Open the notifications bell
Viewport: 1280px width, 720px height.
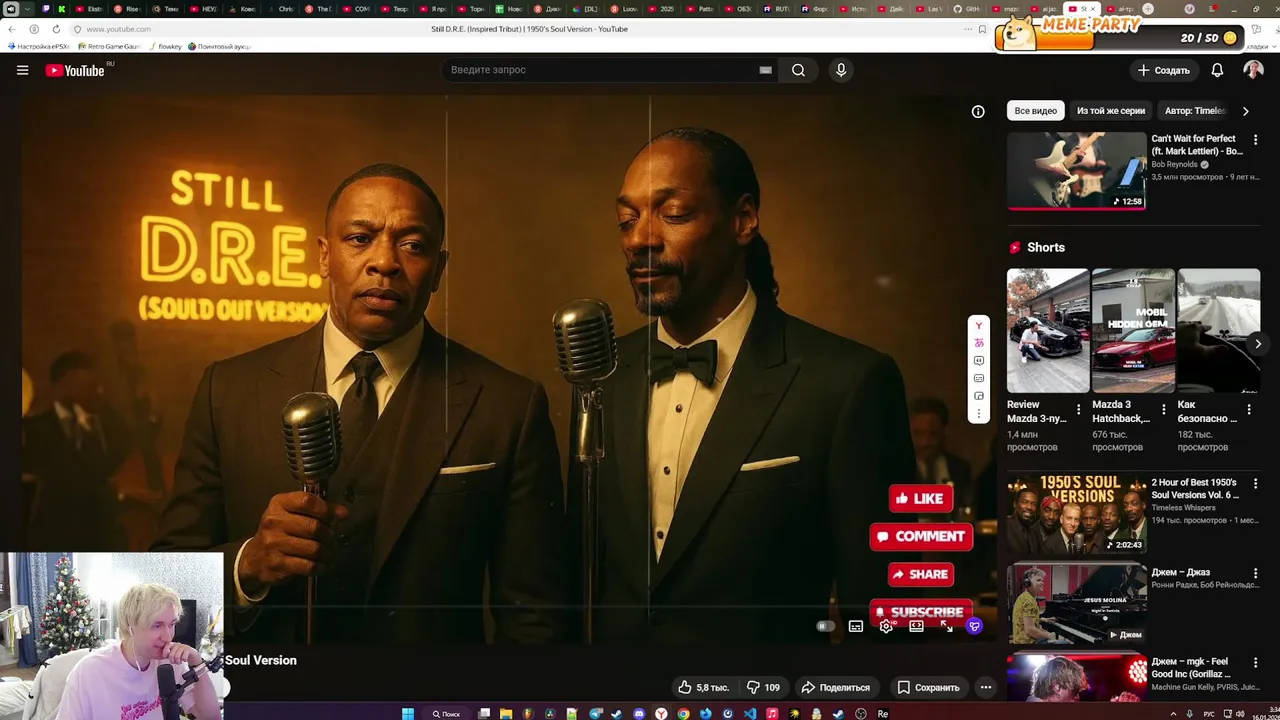pyautogui.click(x=1217, y=70)
